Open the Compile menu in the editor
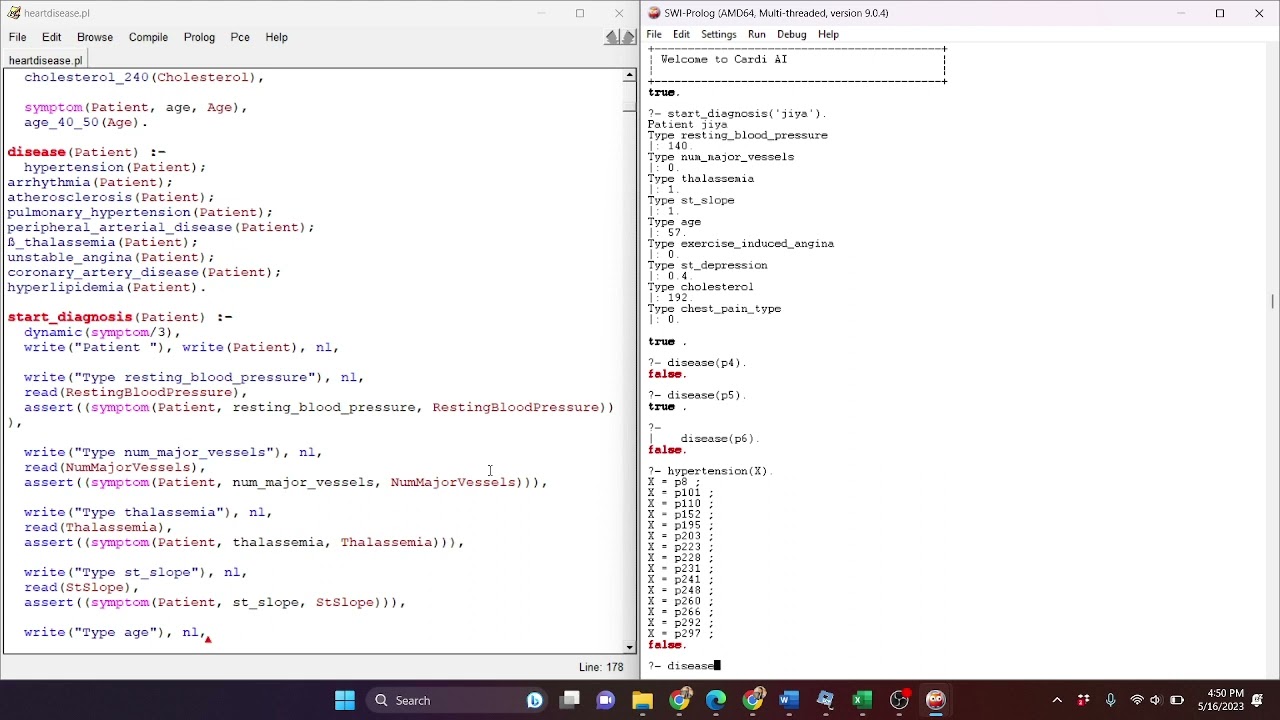This screenshot has width=1280, height=720. 148,37
